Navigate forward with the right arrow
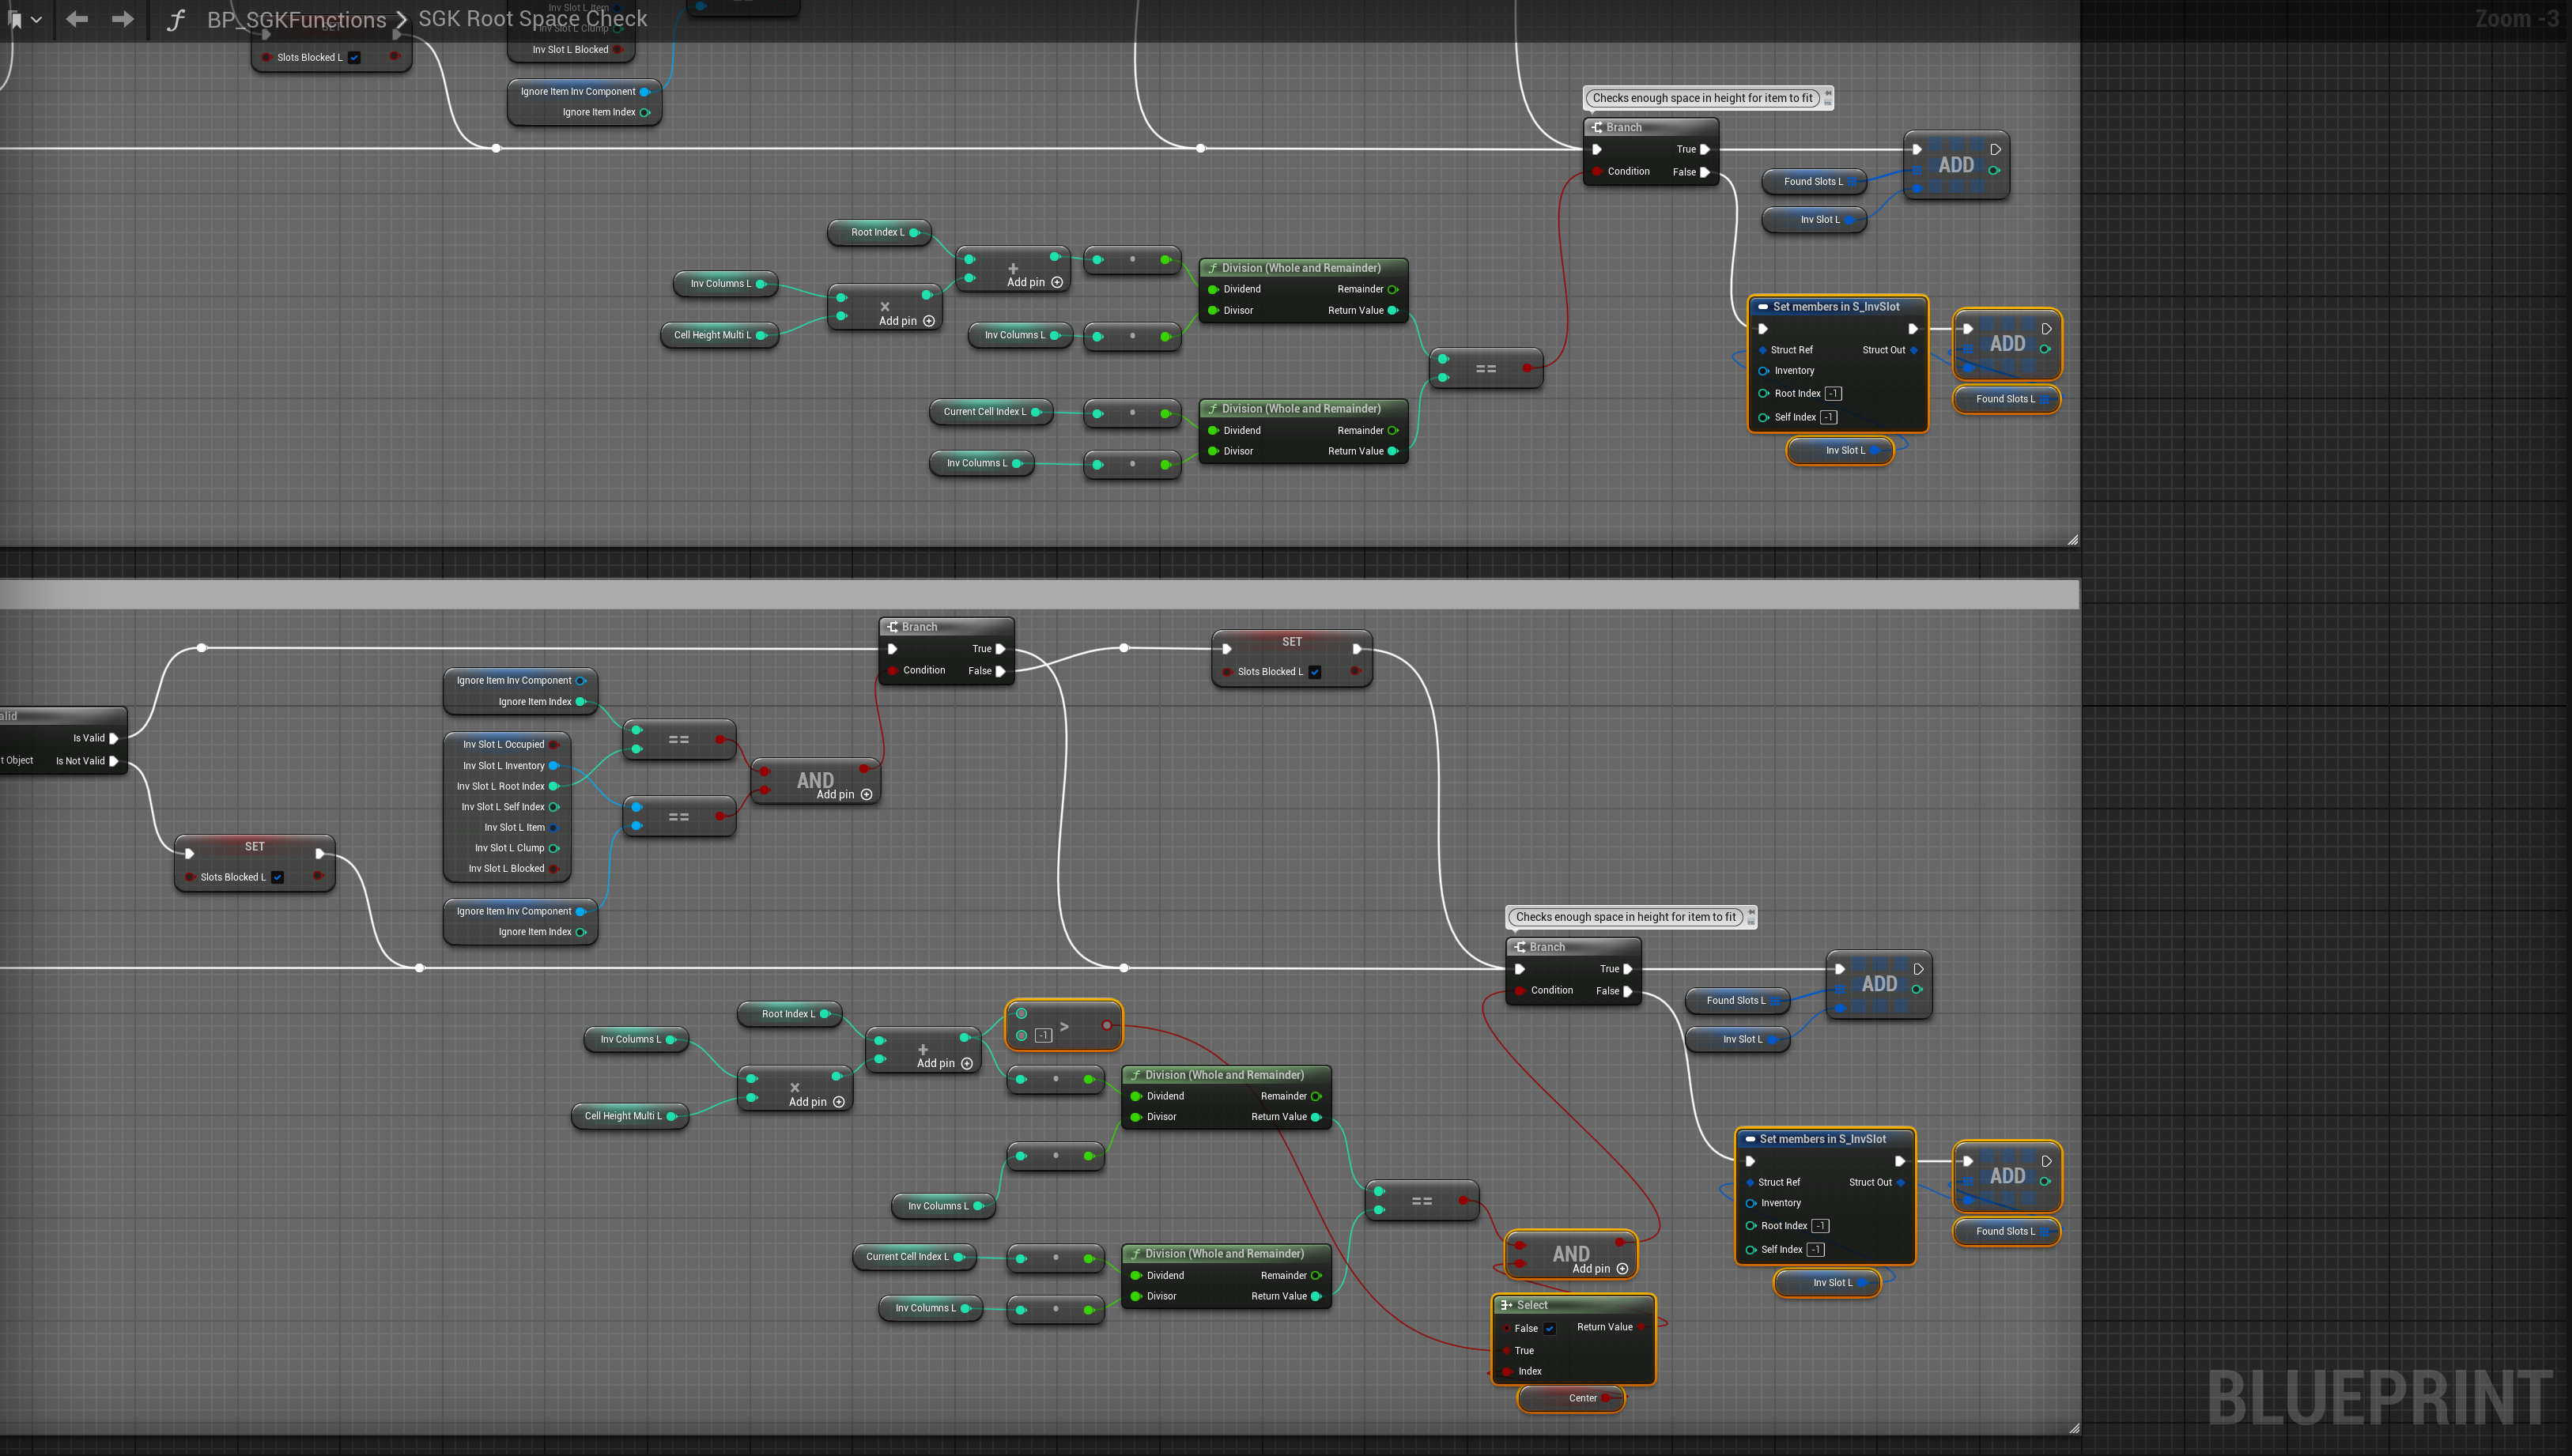This screenshot has width=2572, height=1456. click(x=122, y=19)
